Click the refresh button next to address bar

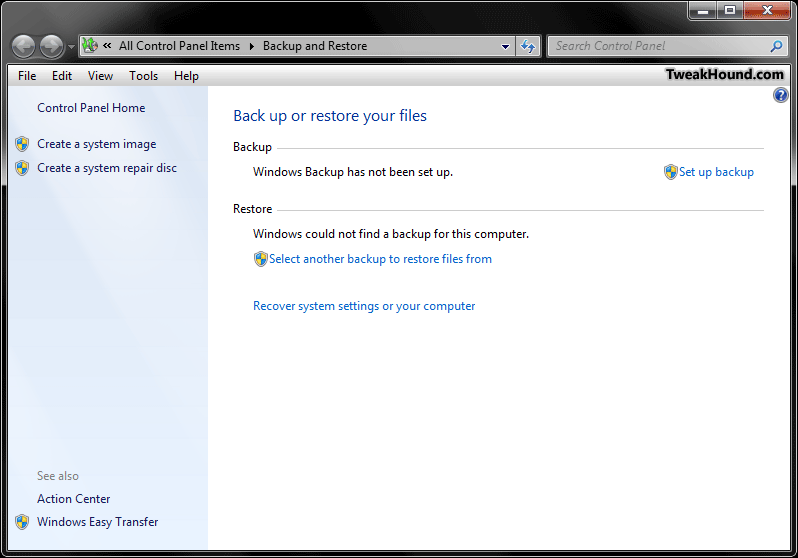tap(528, 46)
